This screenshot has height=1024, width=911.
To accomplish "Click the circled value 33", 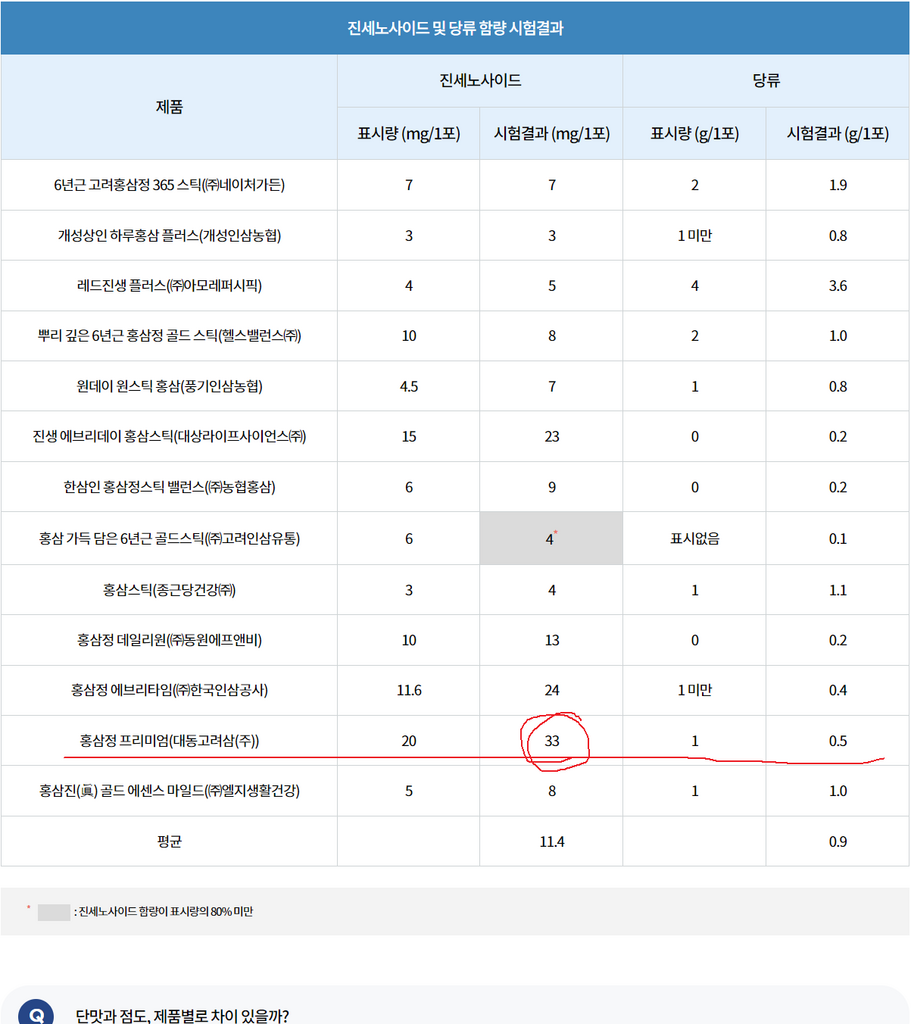I will tap(552, 741).
